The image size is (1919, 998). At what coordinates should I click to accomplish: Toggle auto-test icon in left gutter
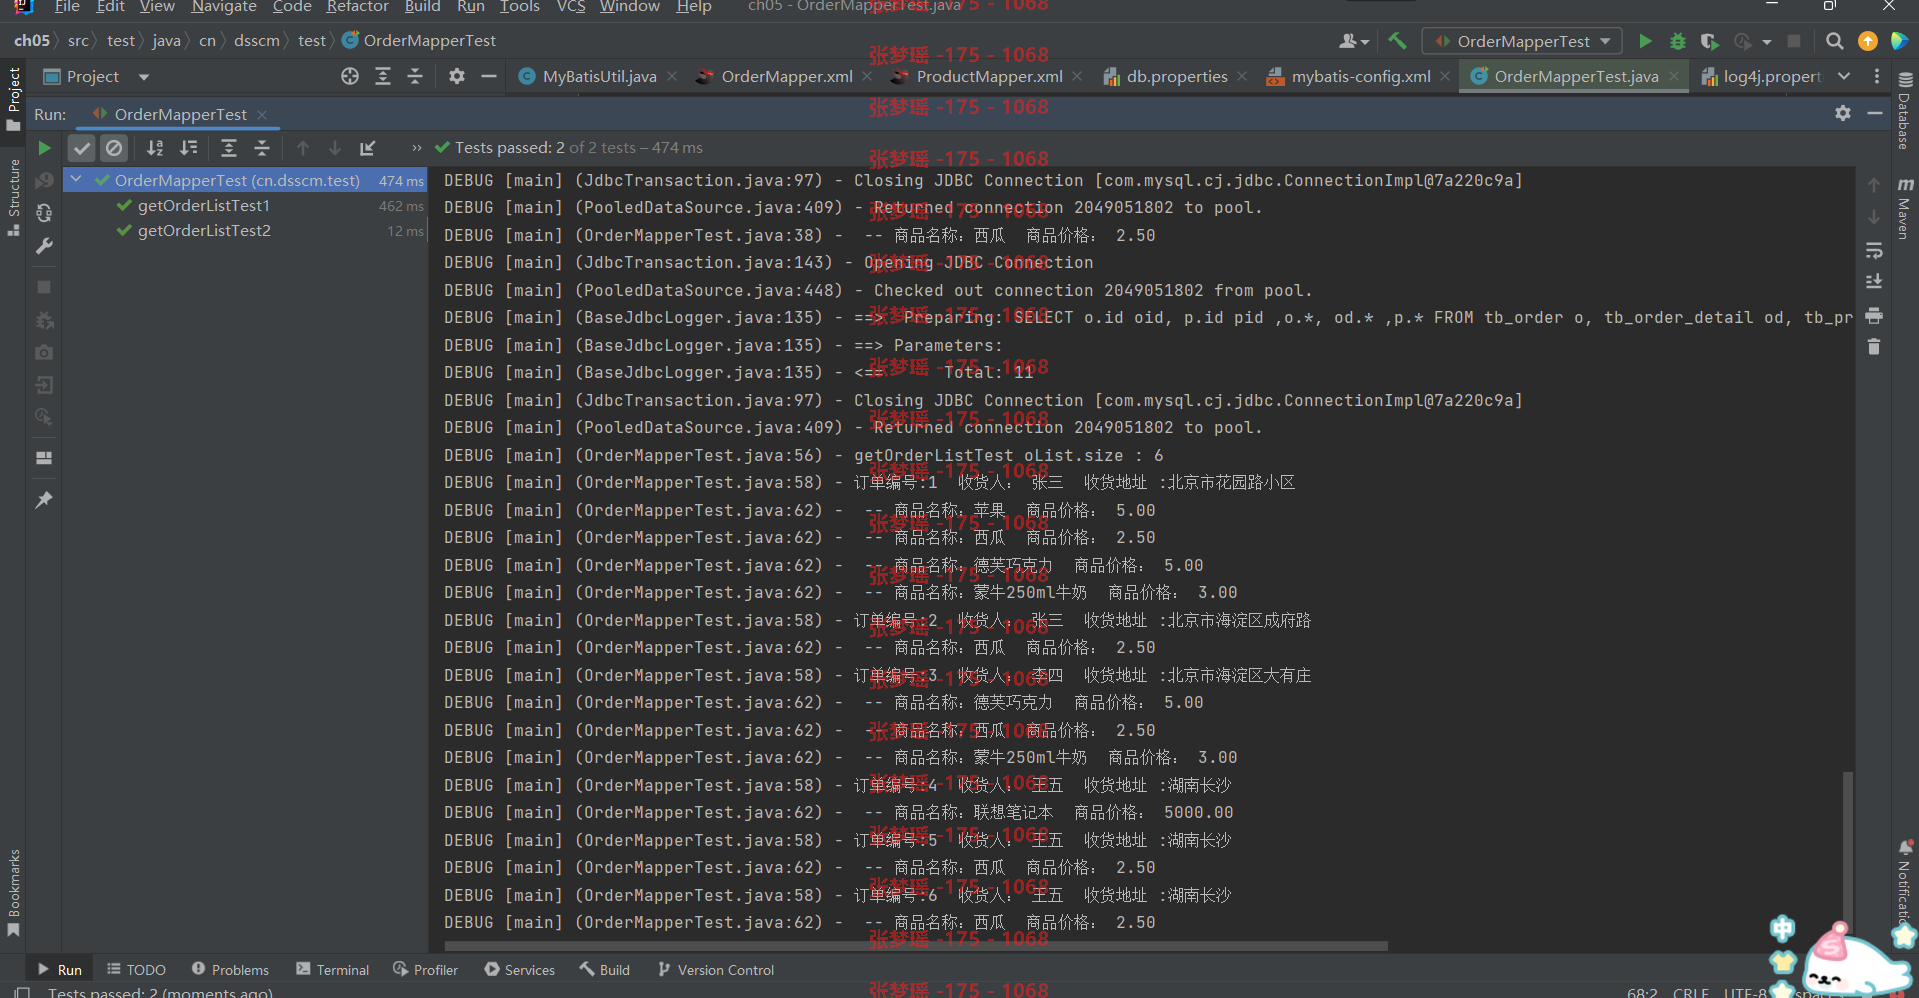44,213
